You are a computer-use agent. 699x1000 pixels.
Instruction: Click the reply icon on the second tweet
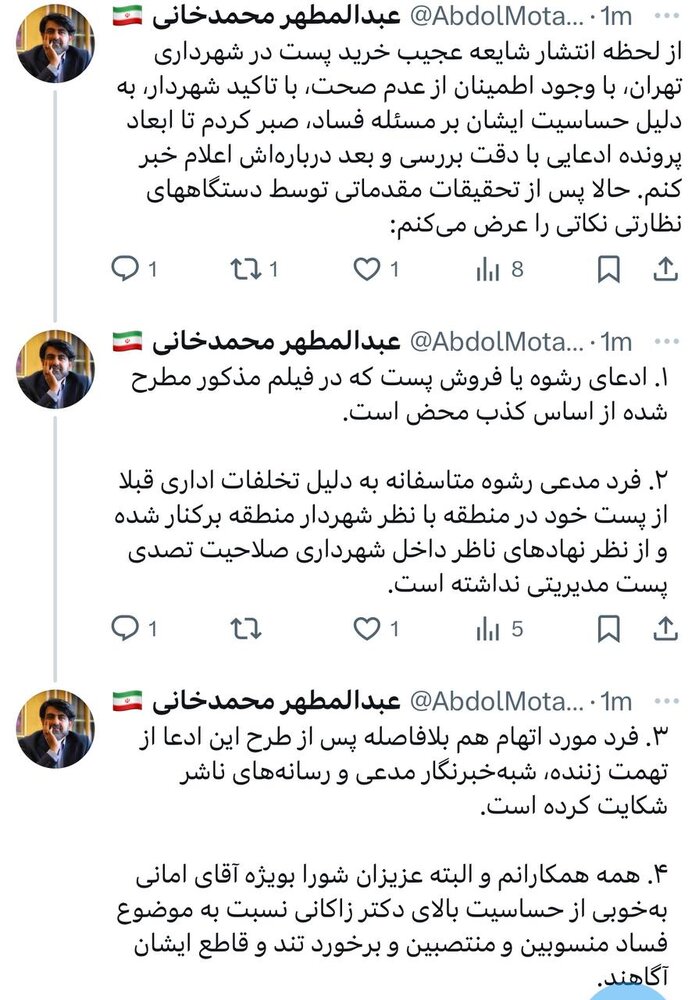tap(124, 630)
